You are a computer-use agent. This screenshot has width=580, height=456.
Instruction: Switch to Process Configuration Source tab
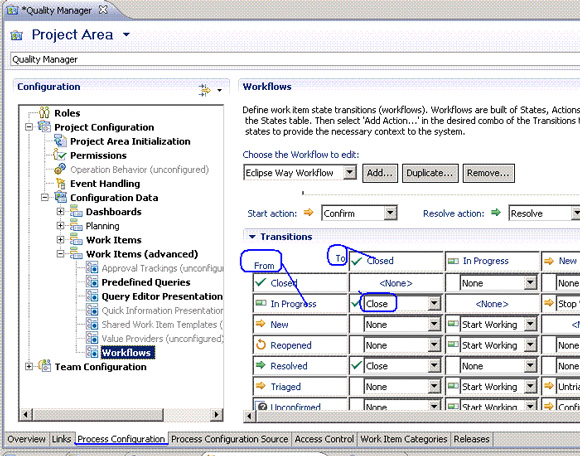click(229, 439)
